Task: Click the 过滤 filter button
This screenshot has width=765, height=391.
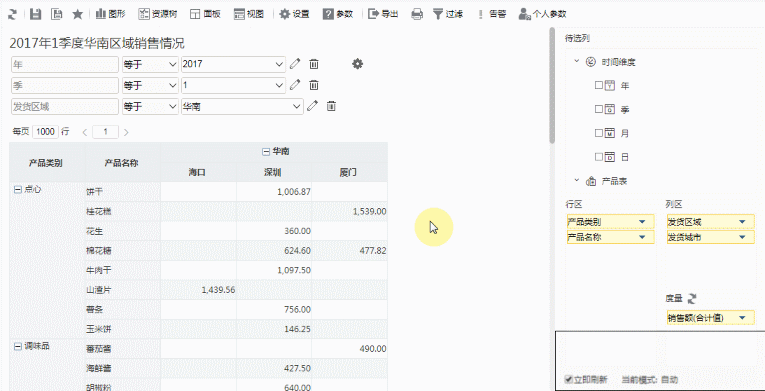Action: click(x=448, y=14)
